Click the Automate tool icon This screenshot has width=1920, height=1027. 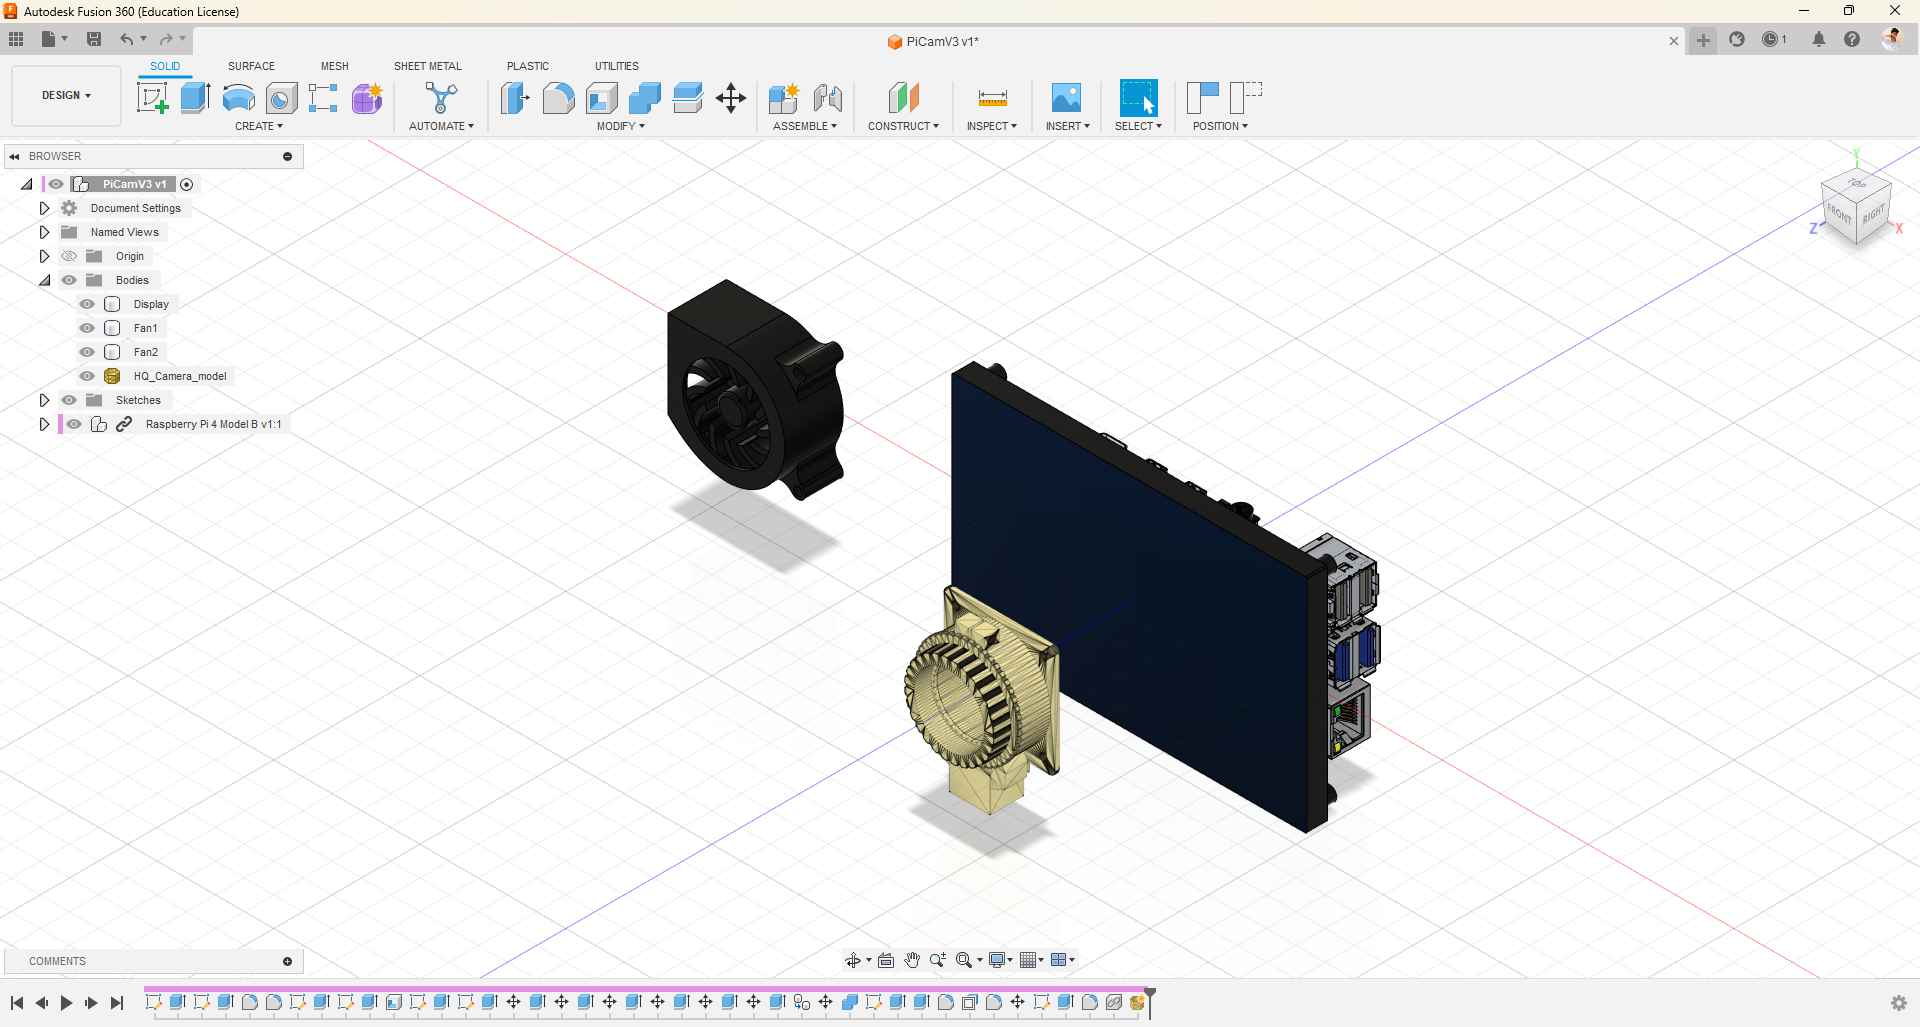tap(441, 98)
